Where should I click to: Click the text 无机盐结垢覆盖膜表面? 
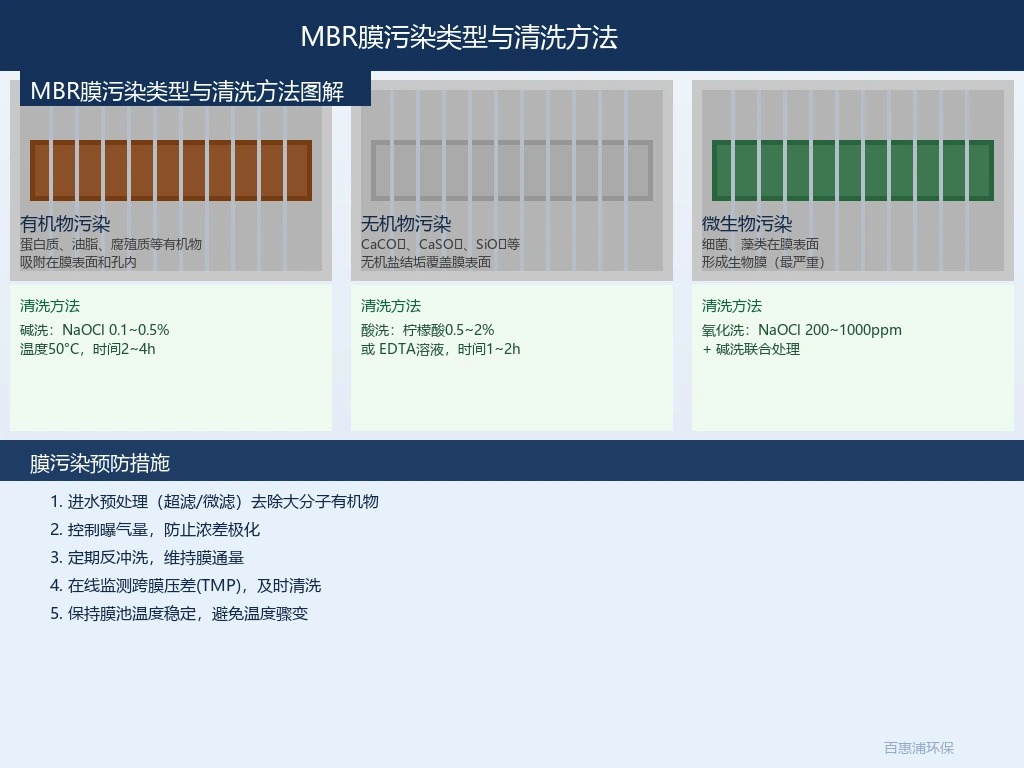pos(426,262)
